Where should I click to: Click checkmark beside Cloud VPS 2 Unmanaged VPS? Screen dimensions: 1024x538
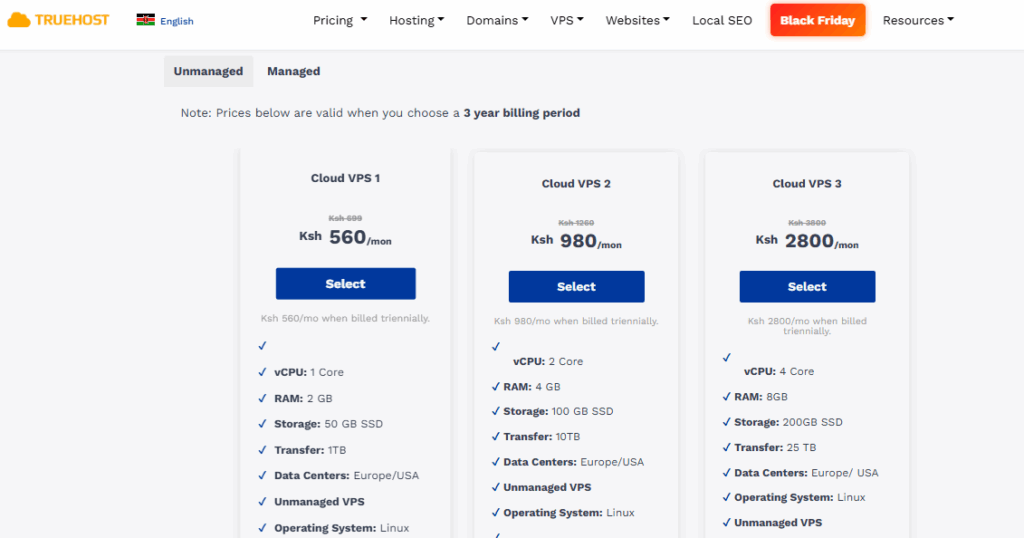pyautogui.click(x=495, y=487)
